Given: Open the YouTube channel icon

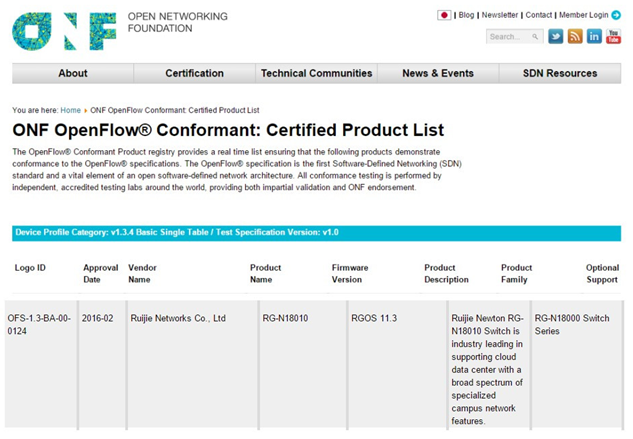Looking at the screenshot, I should pos(612,37).
